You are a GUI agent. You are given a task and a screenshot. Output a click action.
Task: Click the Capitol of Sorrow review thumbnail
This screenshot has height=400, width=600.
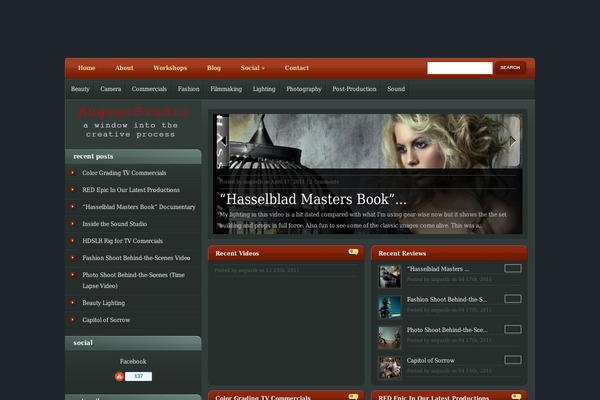[390, 368]
